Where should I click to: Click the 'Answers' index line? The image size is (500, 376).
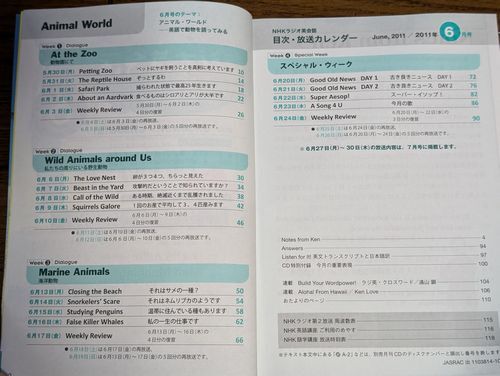click(384, 247)
